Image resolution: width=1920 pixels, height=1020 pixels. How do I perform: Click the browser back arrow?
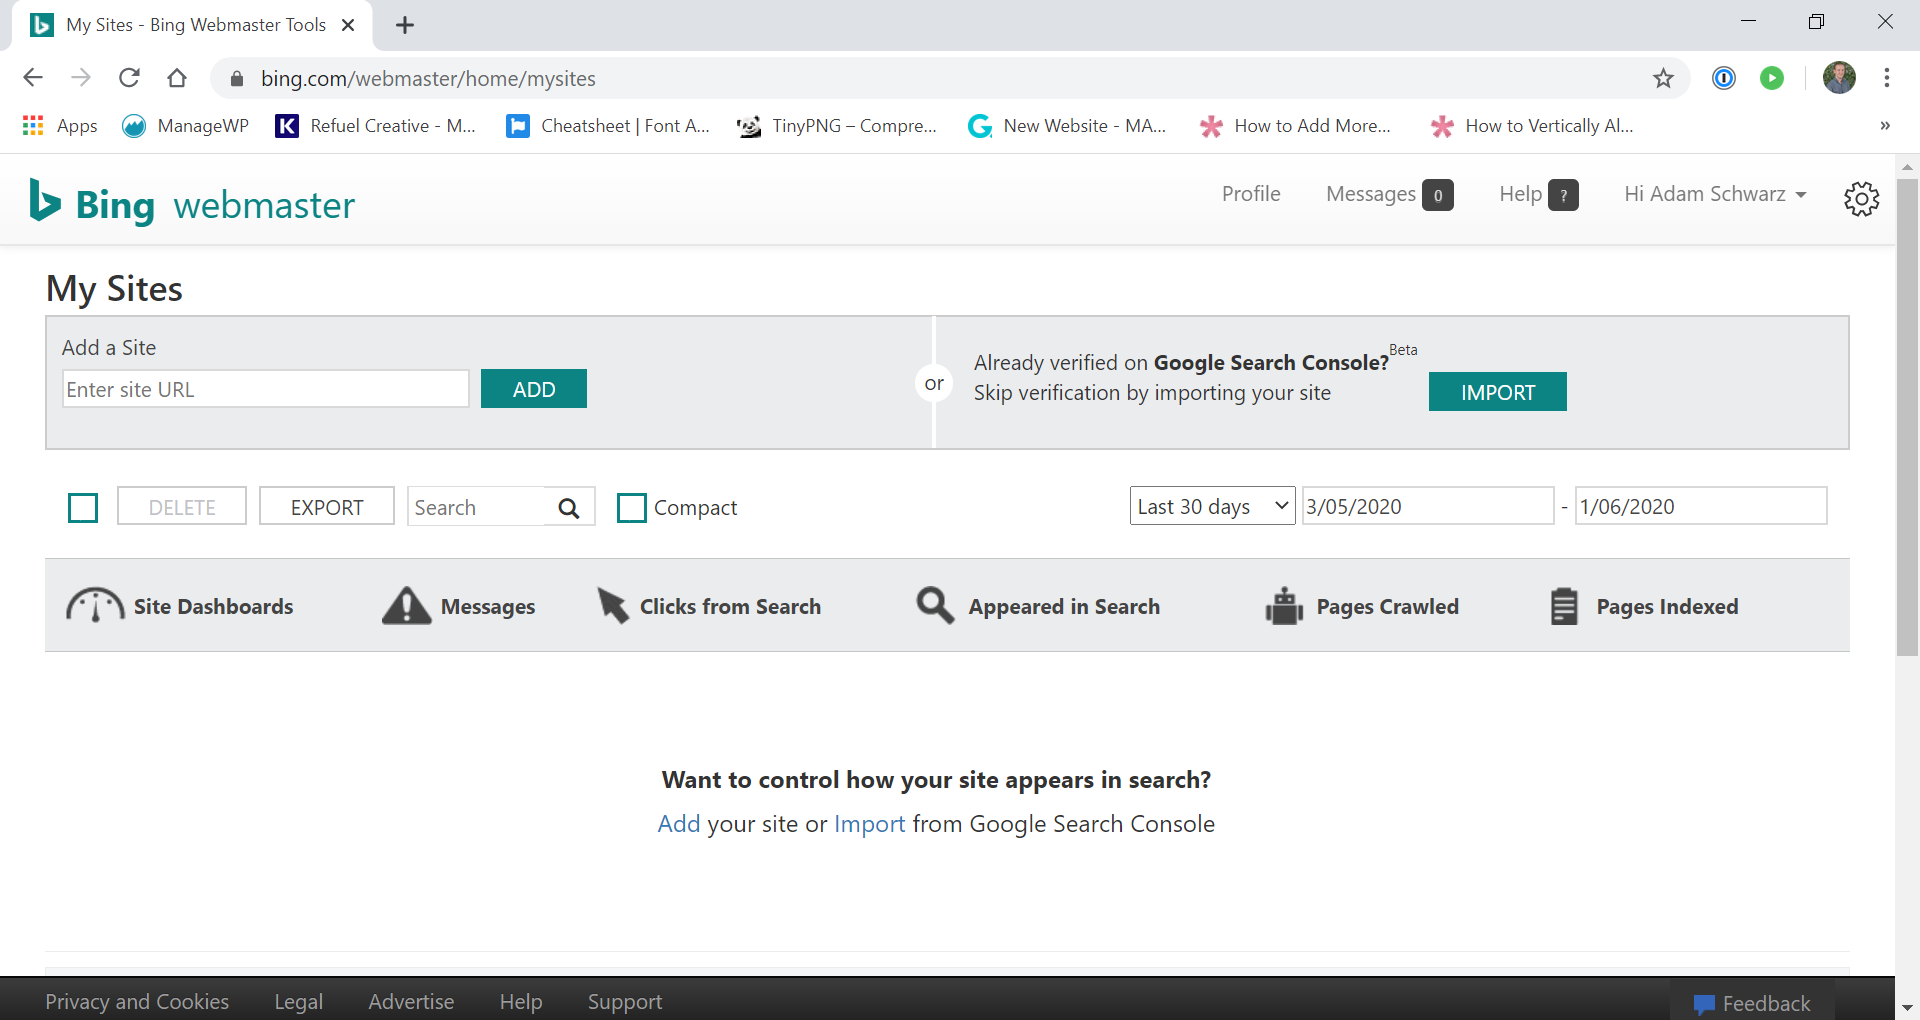click(33, 78)
